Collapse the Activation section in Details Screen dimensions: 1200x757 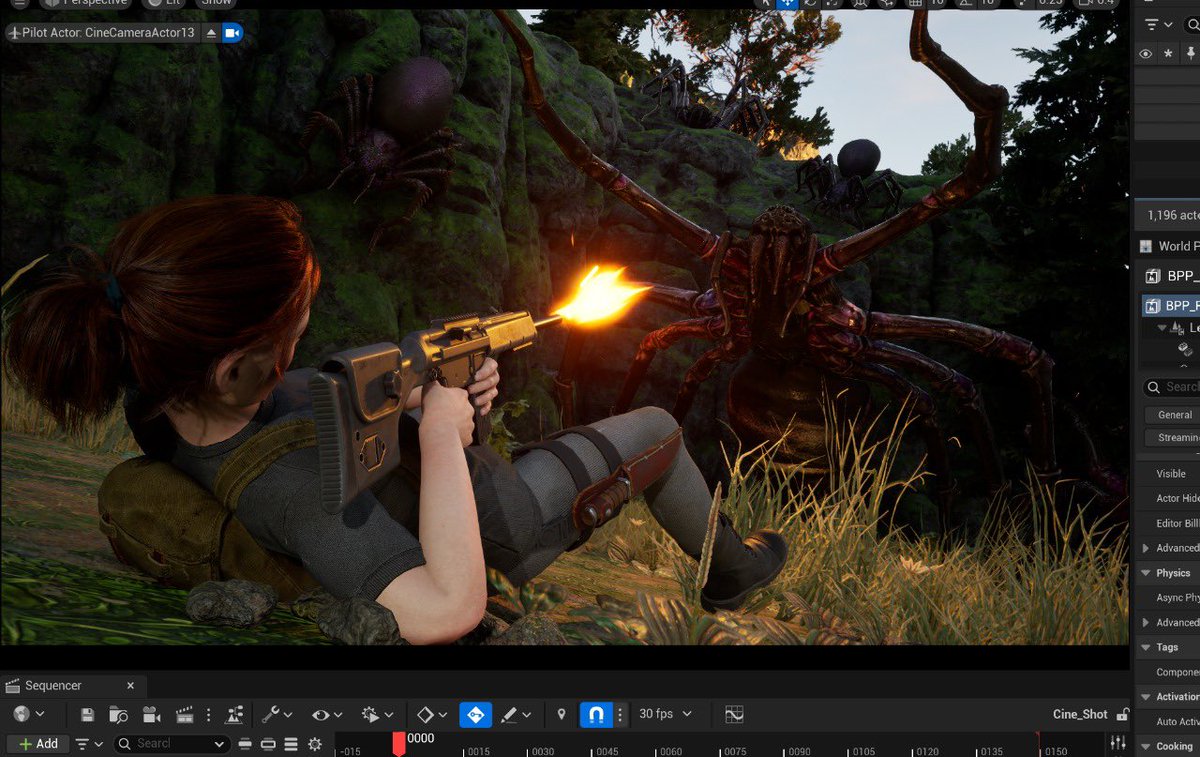(x=1146, y=696)
